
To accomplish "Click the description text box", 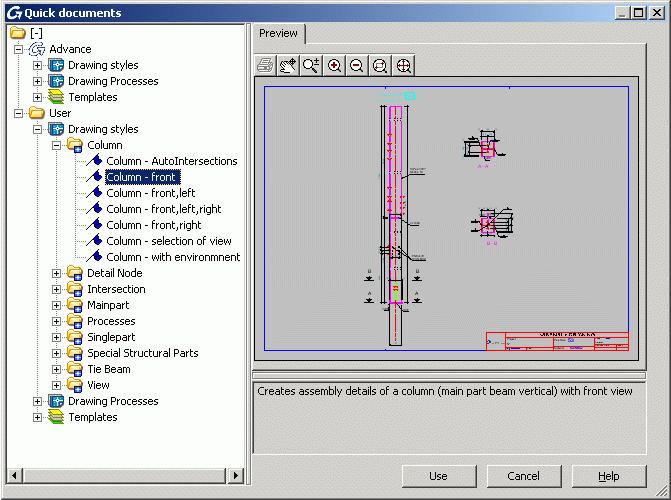I will click(449, 418).
